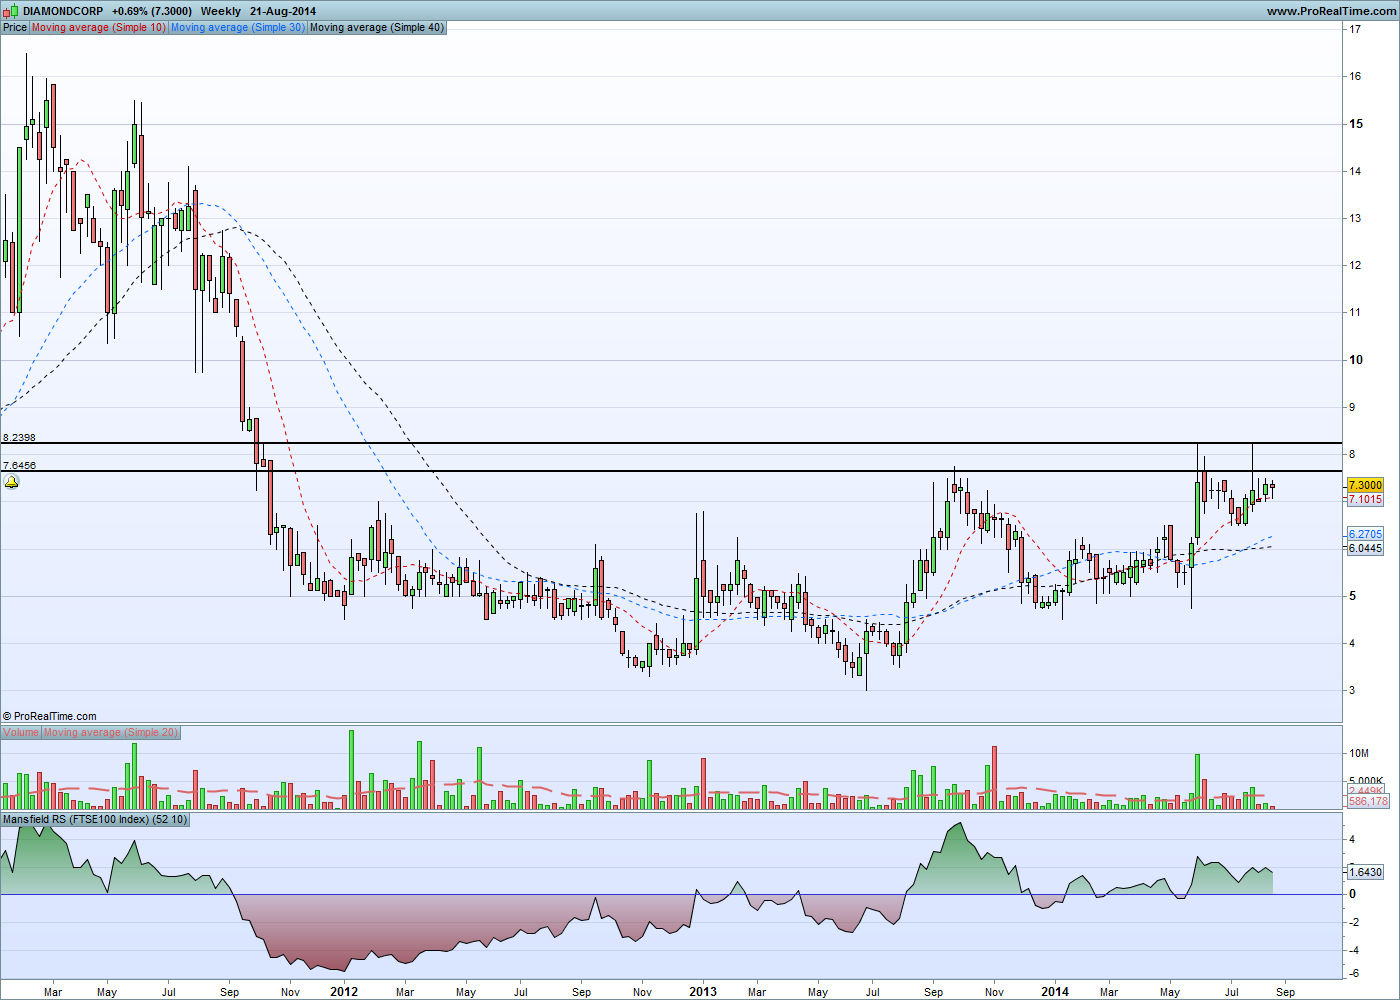Screen dimensions: 1400x1000
Task: Select the Moving average (Simple 10) label
Action: pyautogui.click(x=99, y=27)
